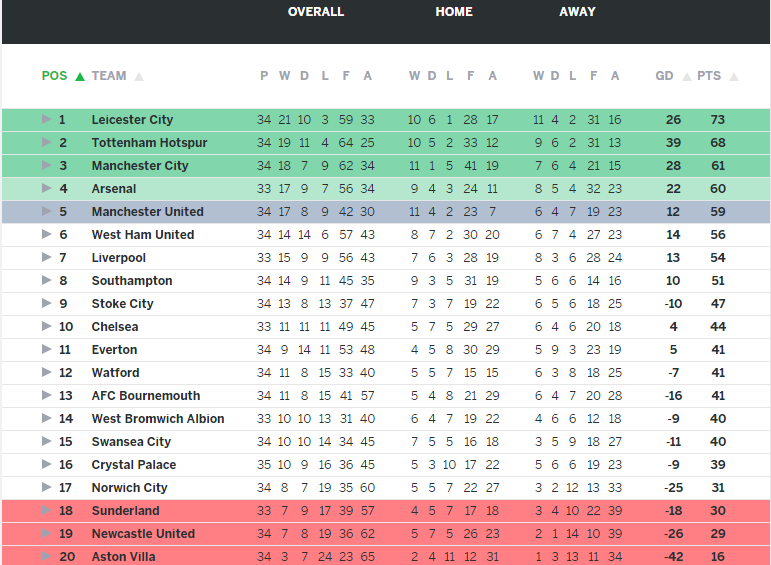Open the Liverpool team link
Screen dimensions: 771x565
[119, 258]
